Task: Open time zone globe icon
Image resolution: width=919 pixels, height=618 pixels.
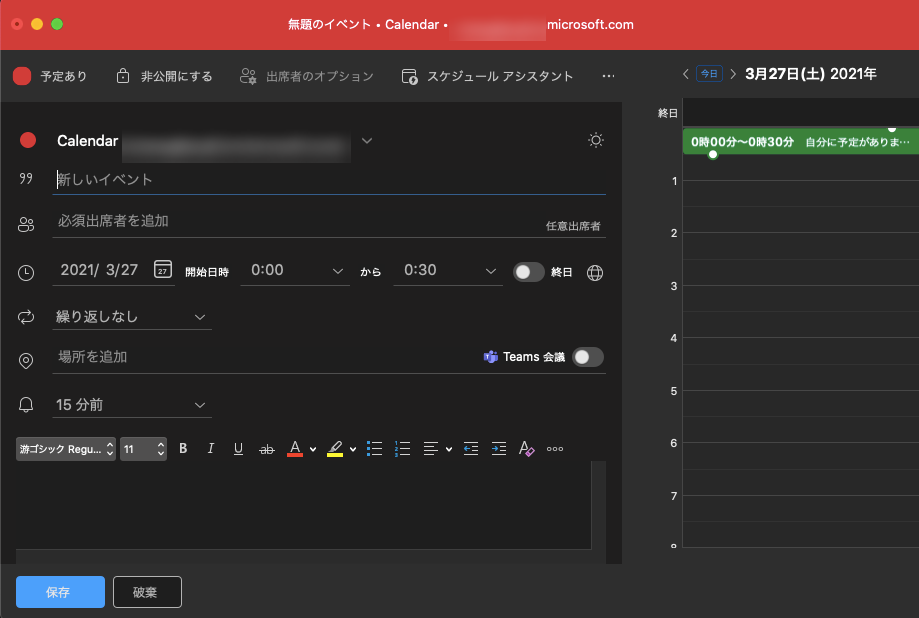Action: [x=595, y=273]
